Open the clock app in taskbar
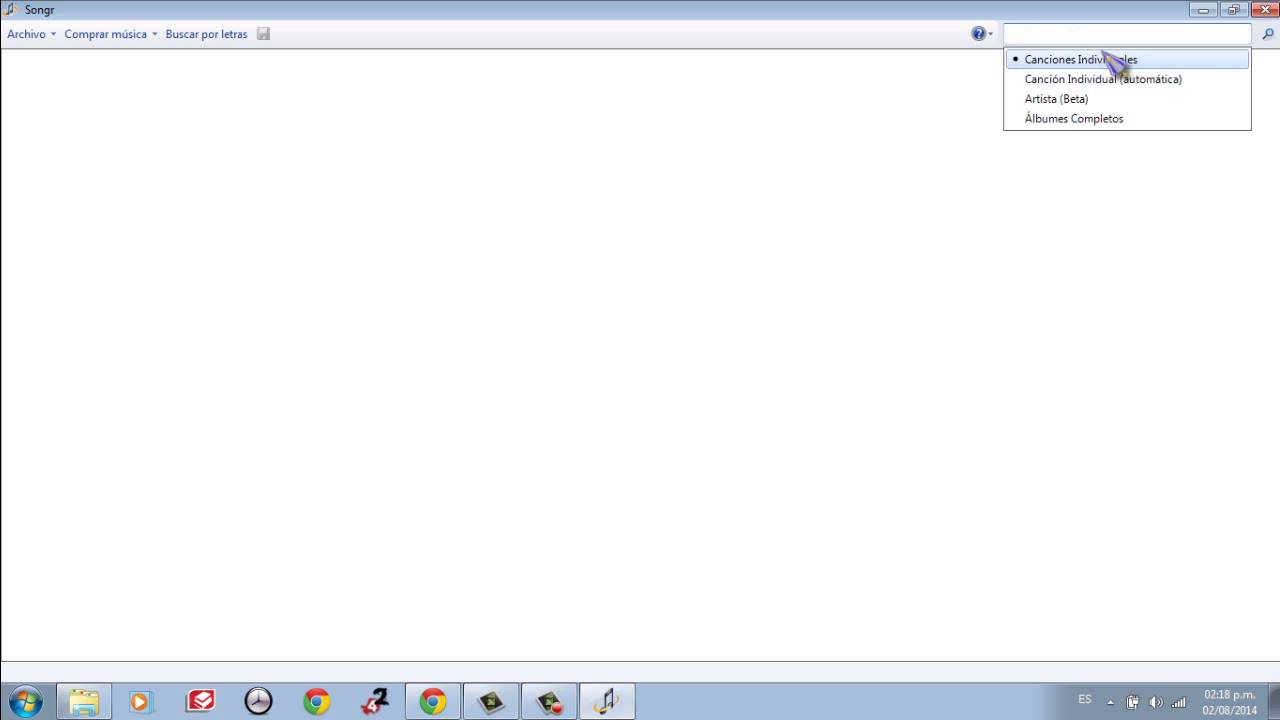1280x720 pixels. point(258,702)
